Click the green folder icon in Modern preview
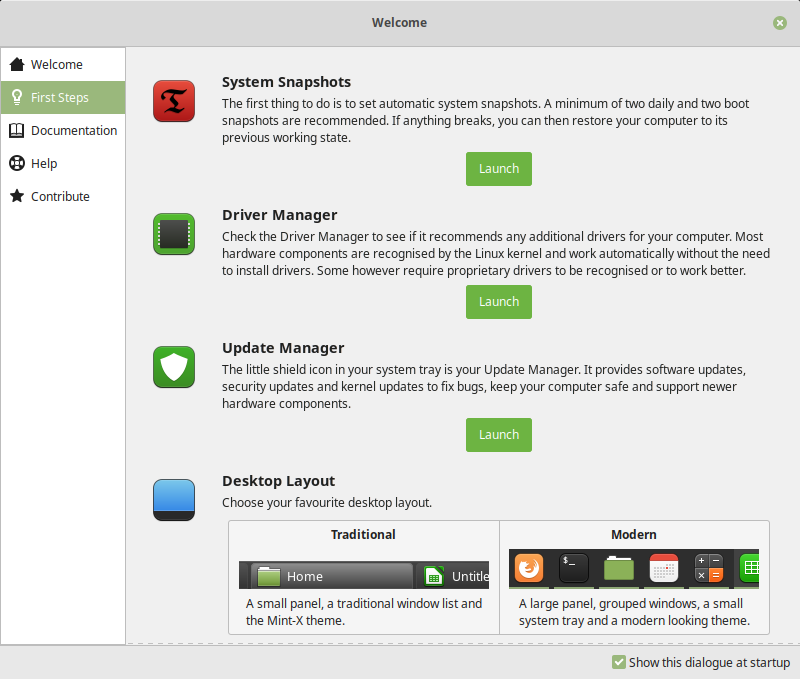Viewport: 800px width, 679px height. (x=619, y=568)
